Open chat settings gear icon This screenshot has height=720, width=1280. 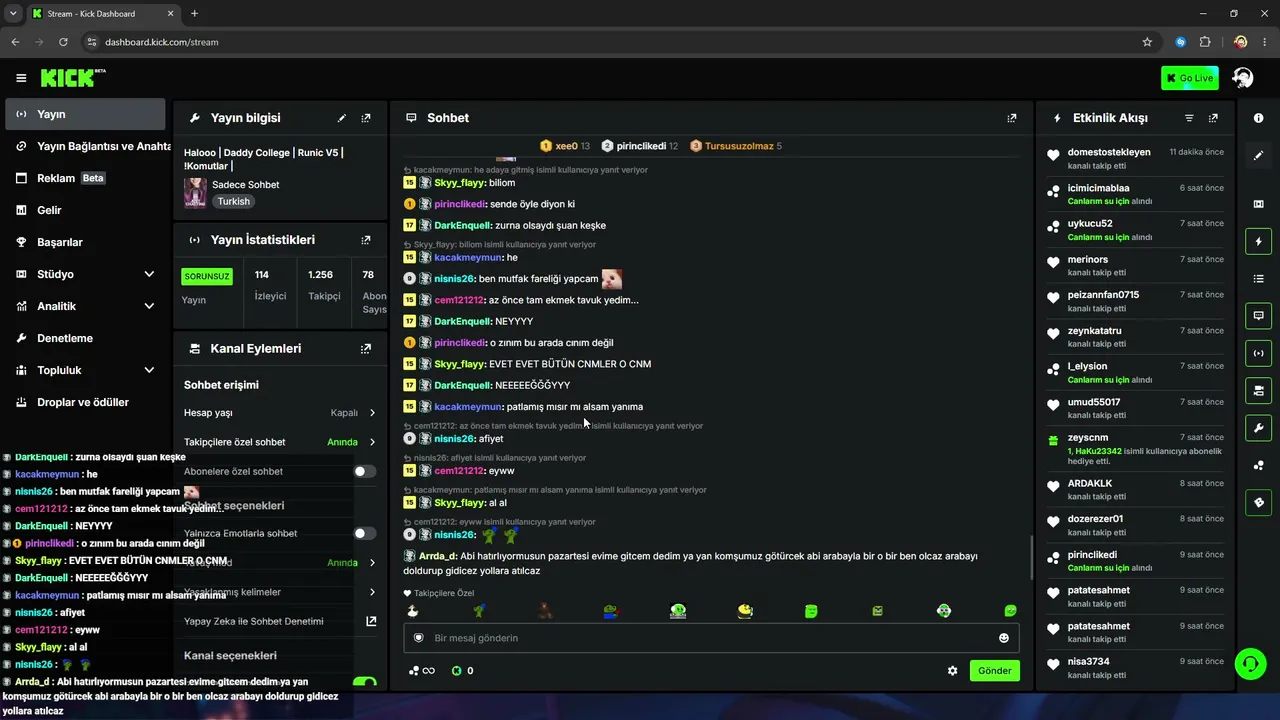952,671
